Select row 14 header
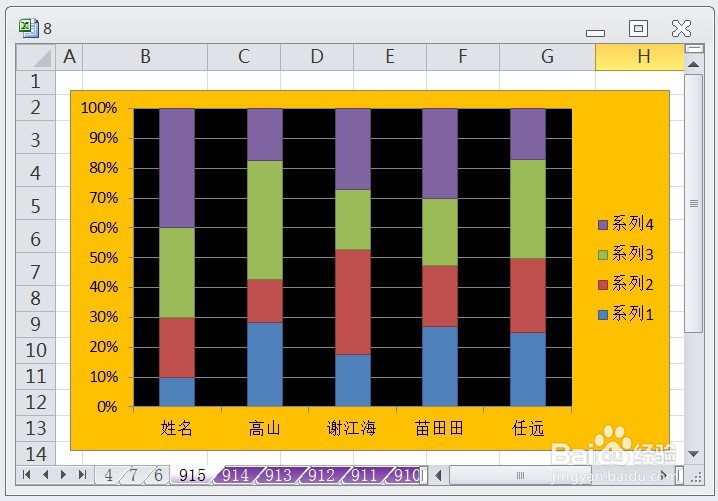Image resolution: width=718 pixels, height=501 pixels. point(36,454)
